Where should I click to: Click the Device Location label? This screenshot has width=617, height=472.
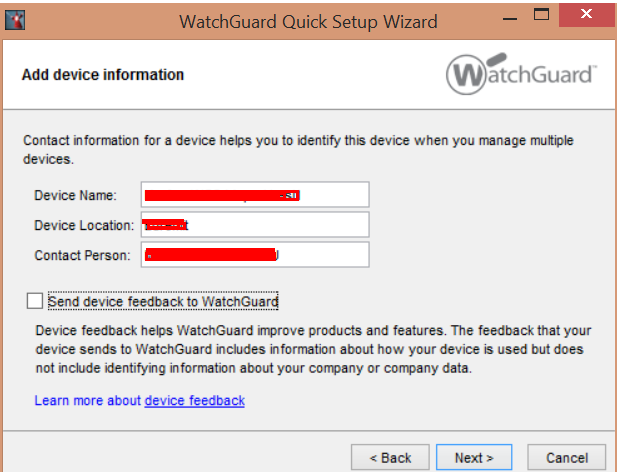pos(84,225)
